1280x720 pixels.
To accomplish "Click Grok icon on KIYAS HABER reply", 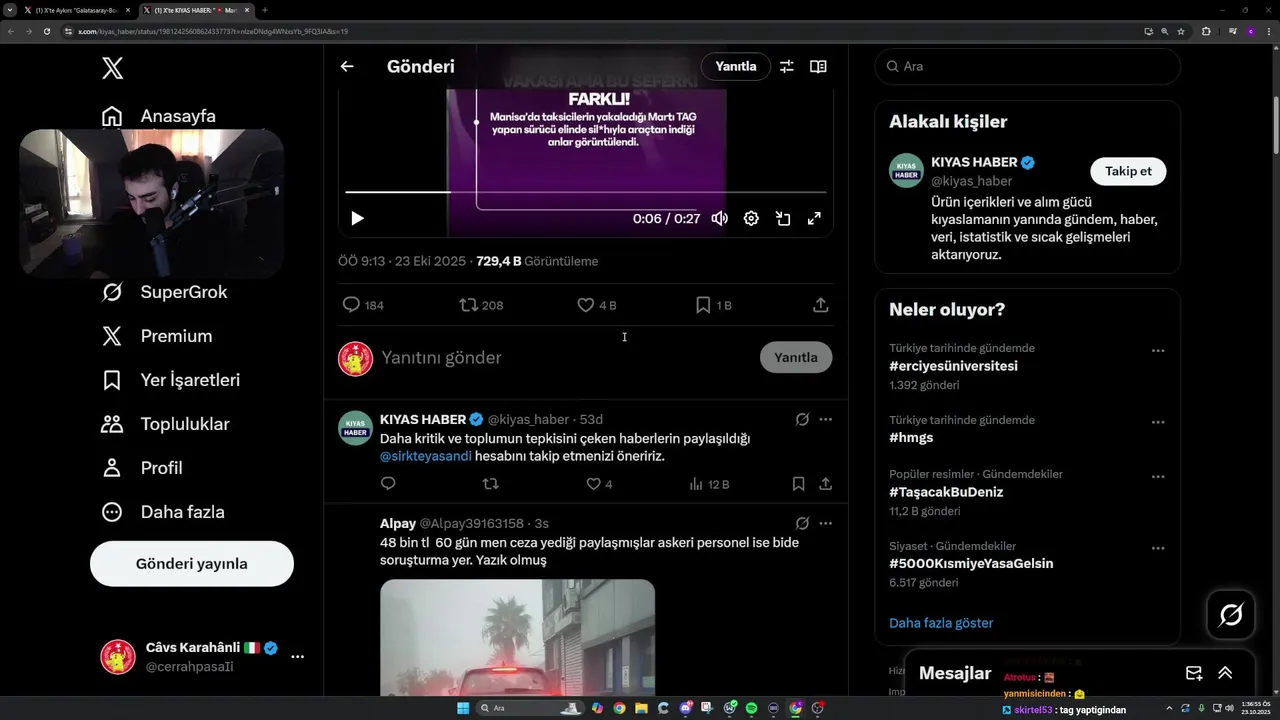I will pos(802,419).
